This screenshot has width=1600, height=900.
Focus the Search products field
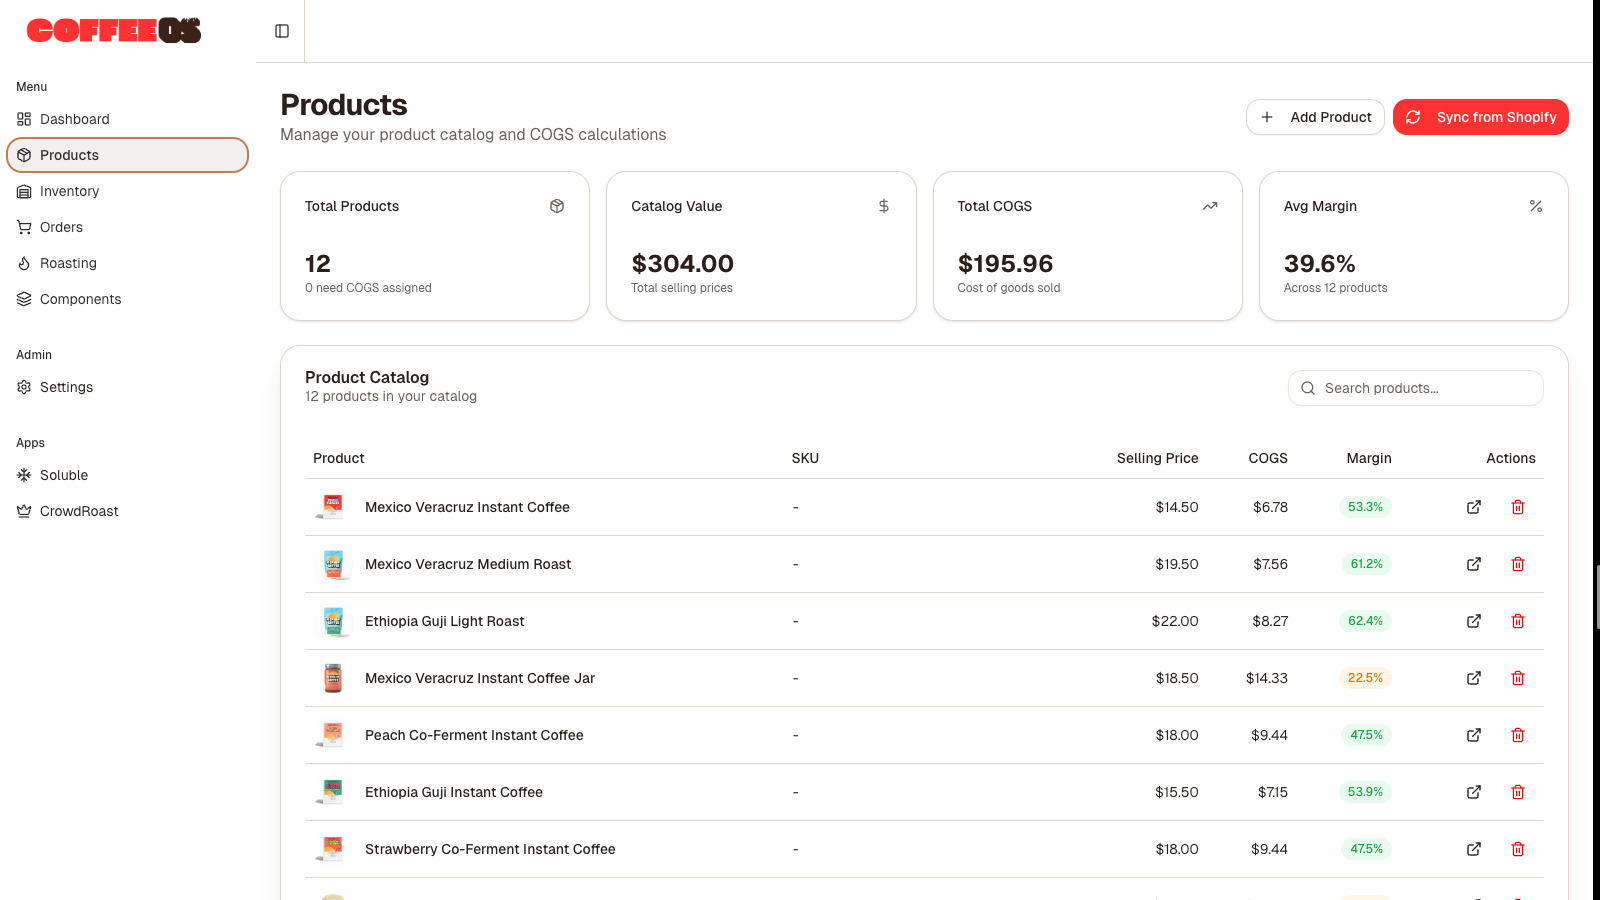[1416, 388]
